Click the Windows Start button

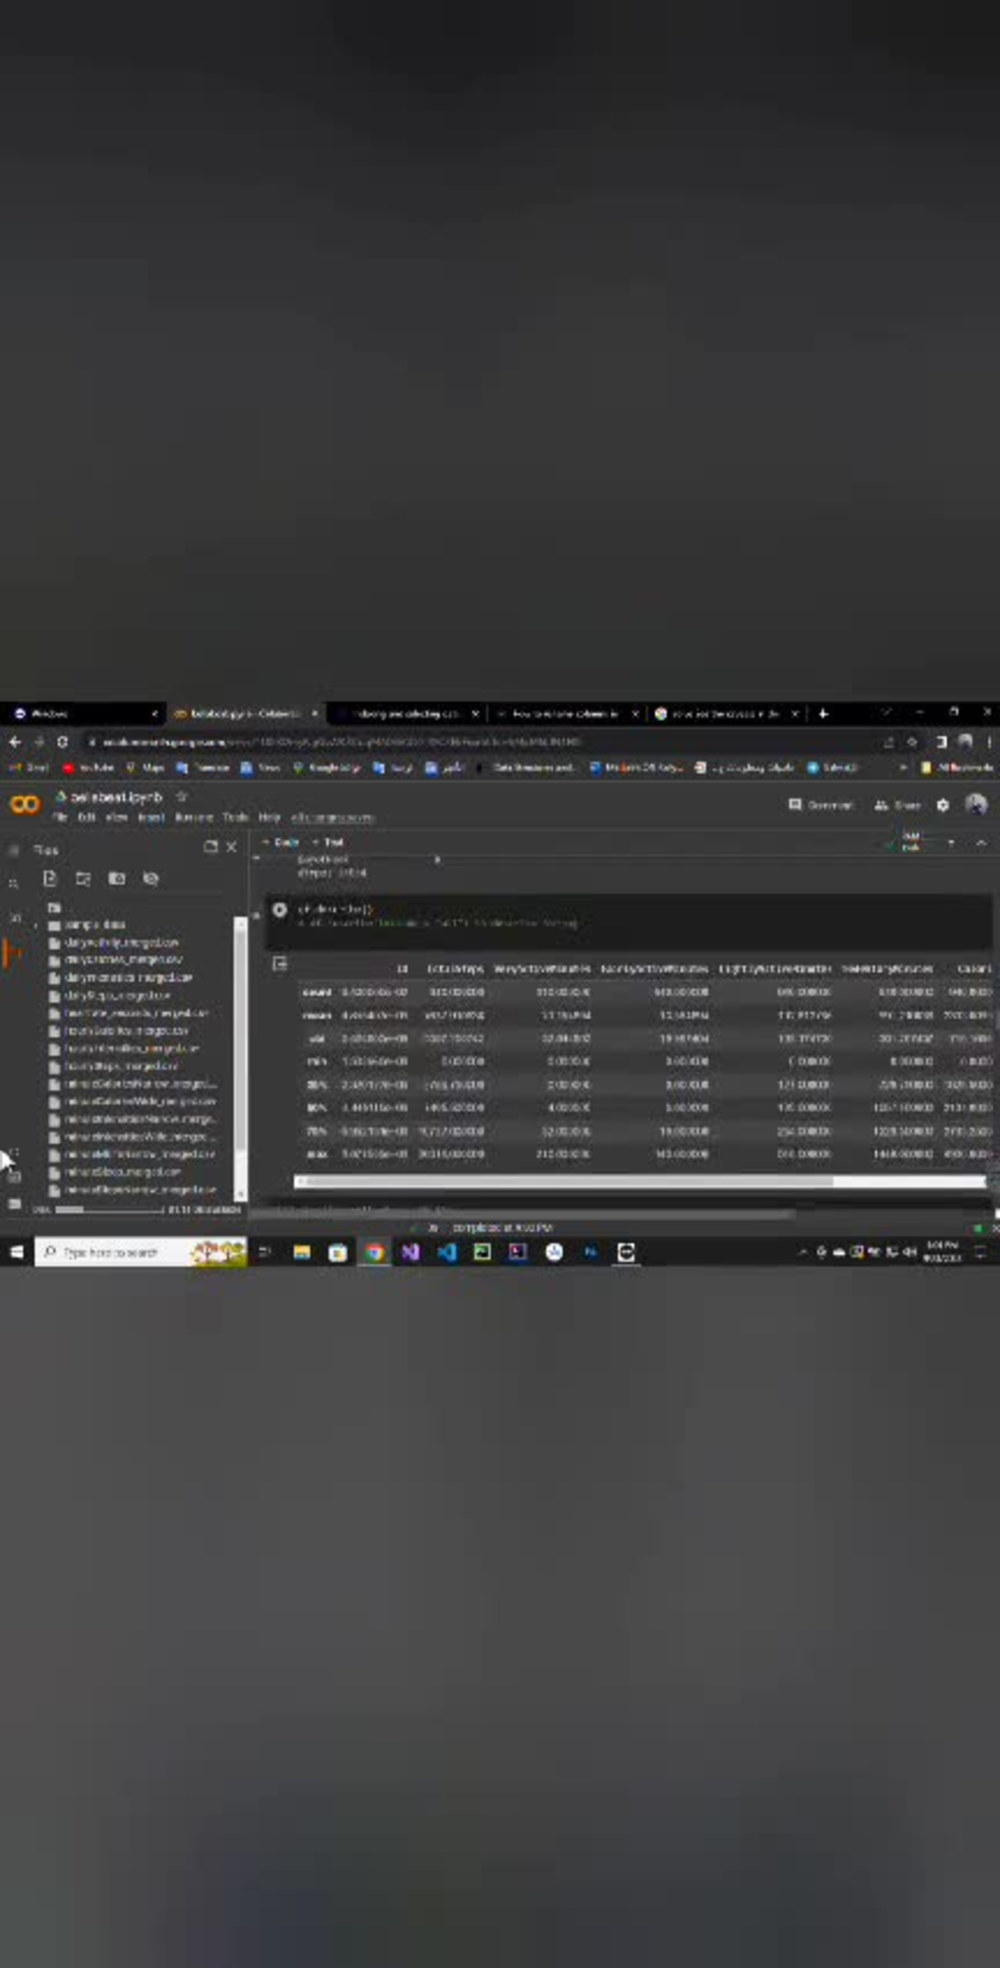point(16,1252)
